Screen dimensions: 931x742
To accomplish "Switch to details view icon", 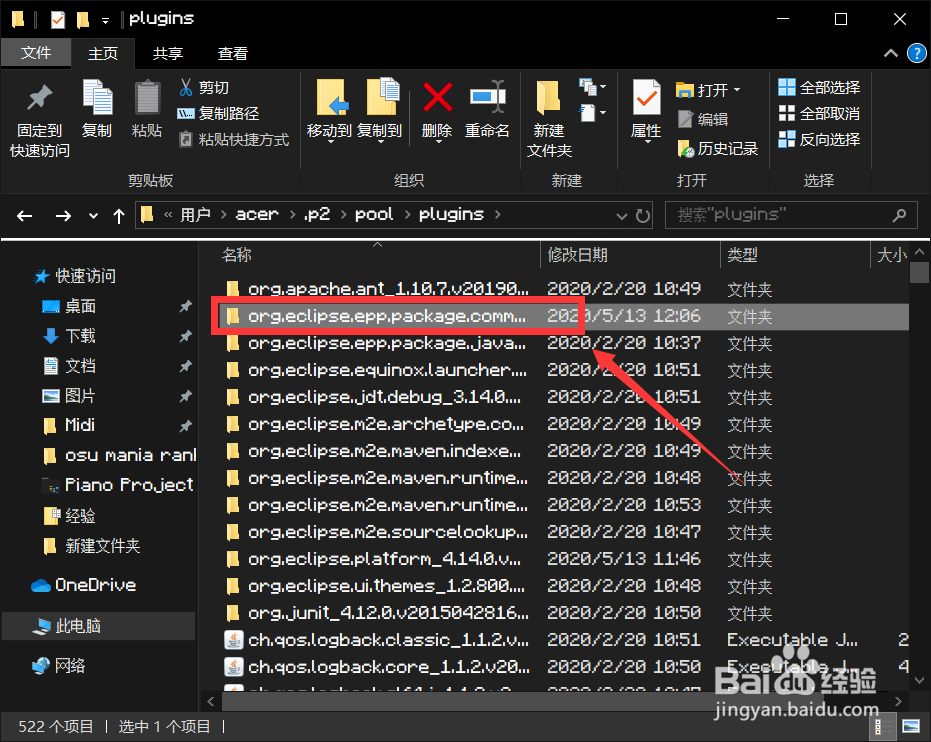I will tap(884, 726).
